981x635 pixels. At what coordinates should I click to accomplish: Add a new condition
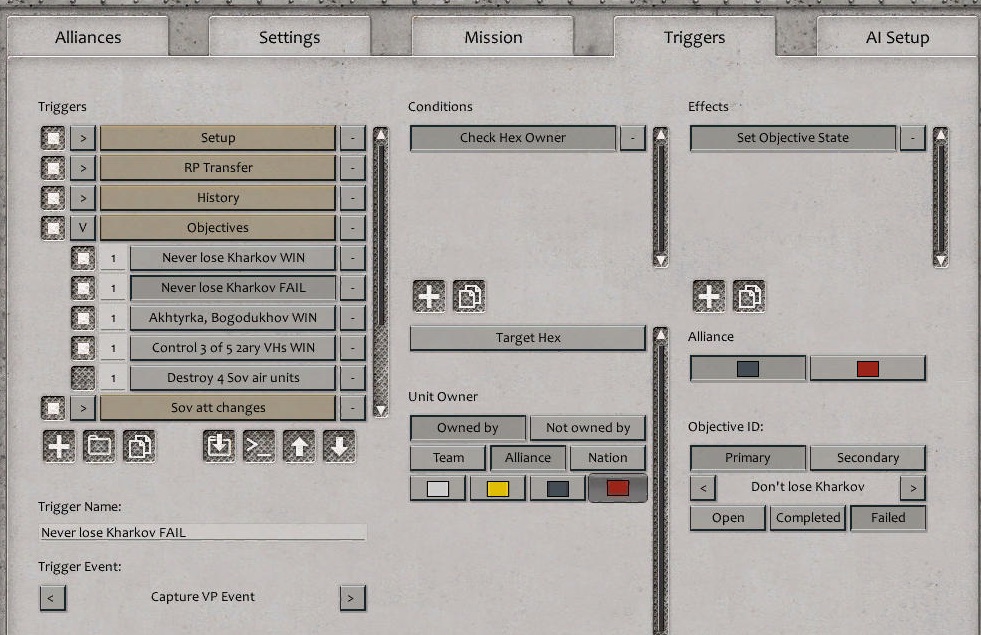click(429, 296)
